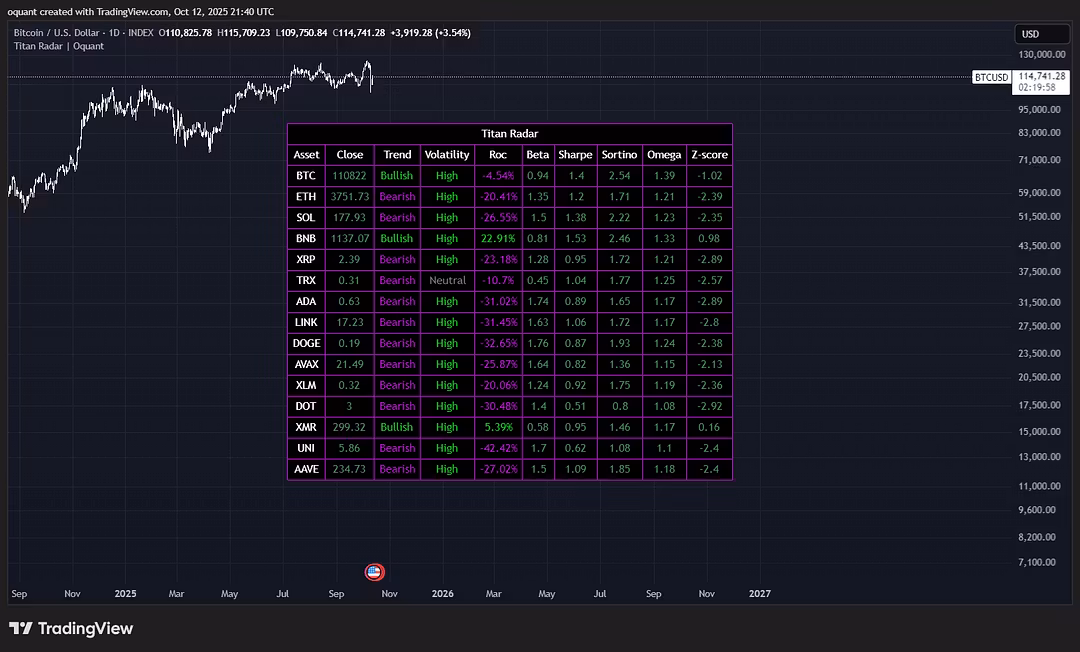1080x652 pixels.
Task: Select the Asset column header
Action: pyautogui.click(x=306, y=155)
